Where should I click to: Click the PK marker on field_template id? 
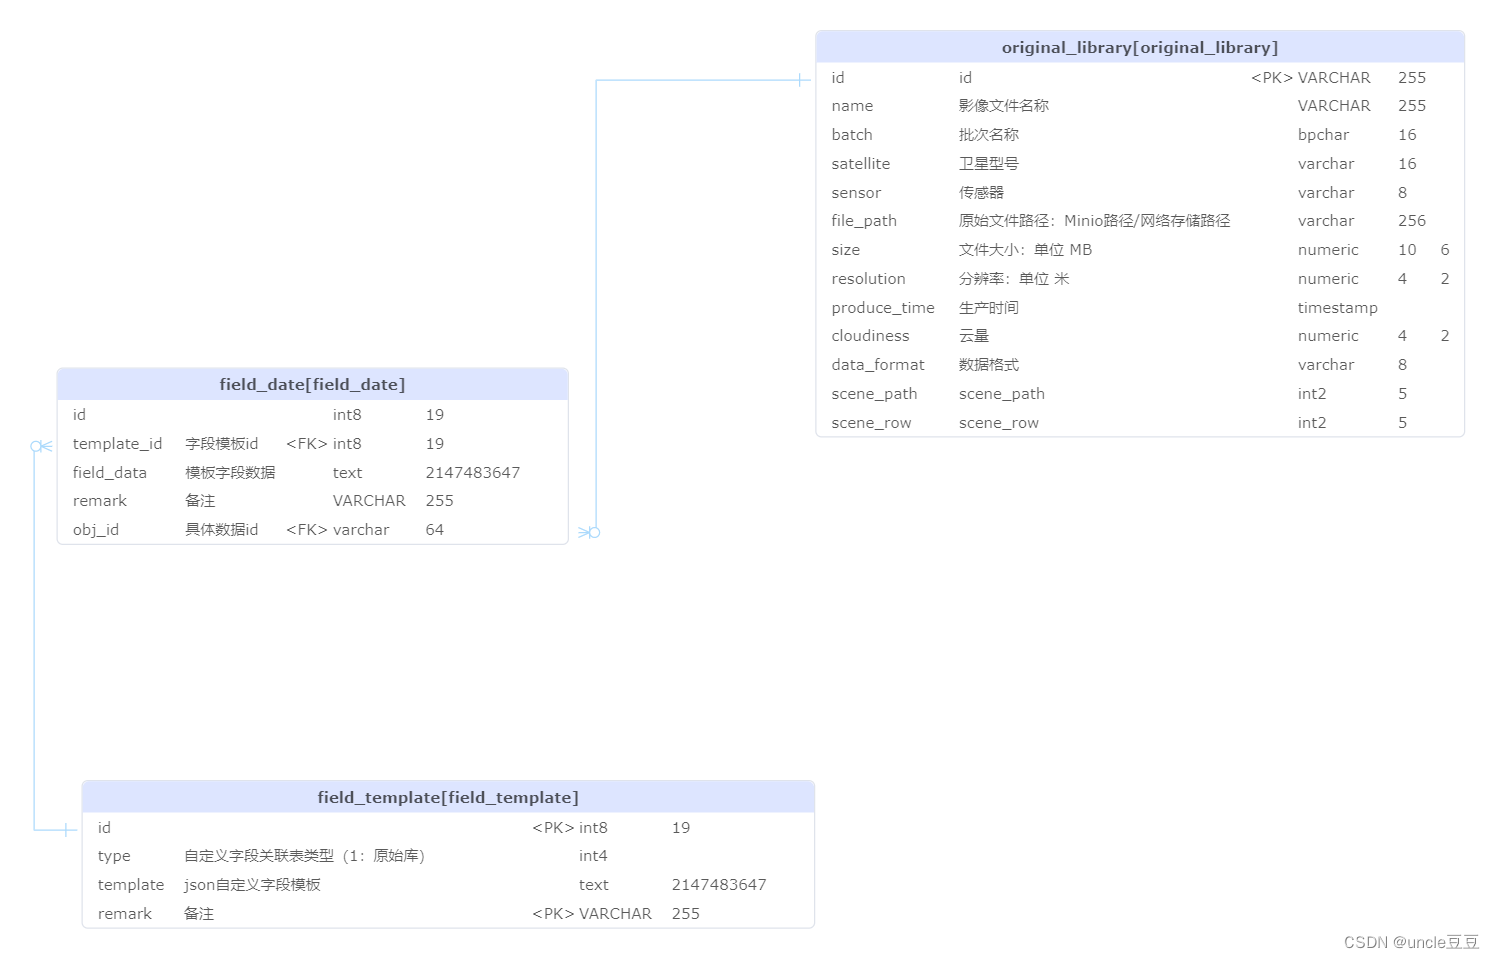pyautogui.click(x=552, y=827)
